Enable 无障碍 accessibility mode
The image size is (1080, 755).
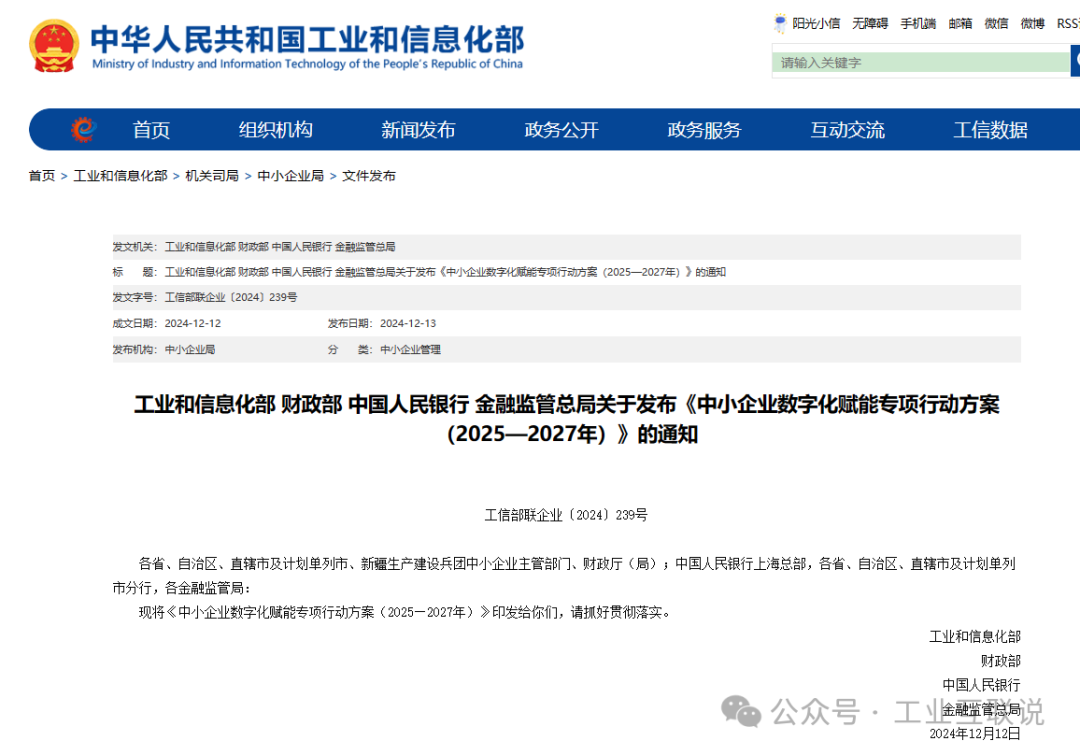coord(868,23)
